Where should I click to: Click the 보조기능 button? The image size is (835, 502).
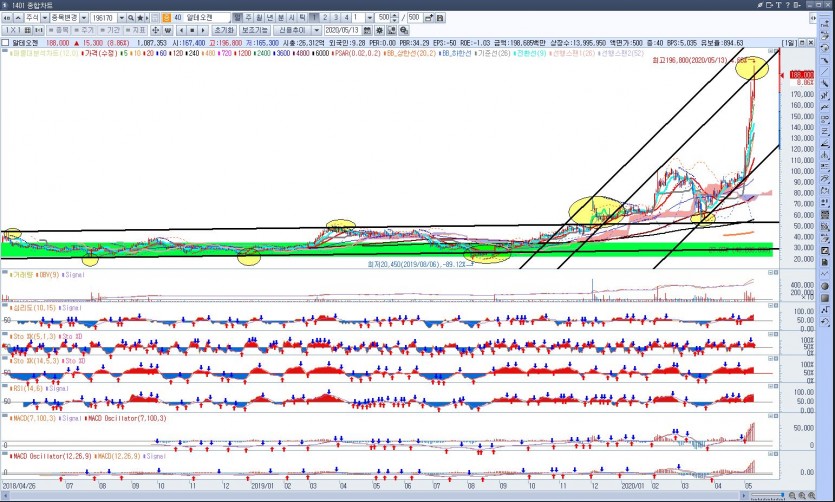[x=255, y=30]
